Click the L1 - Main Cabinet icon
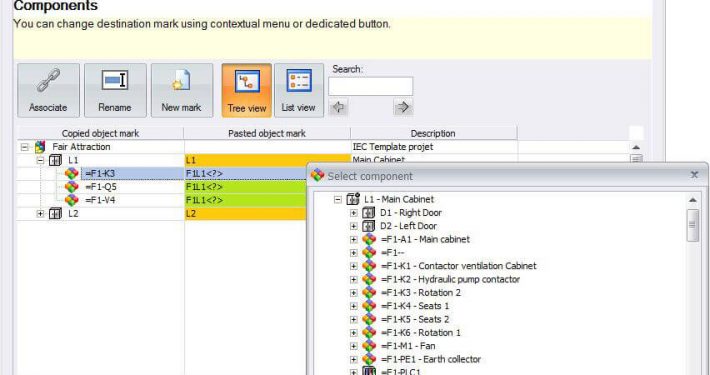 (353, 199)
